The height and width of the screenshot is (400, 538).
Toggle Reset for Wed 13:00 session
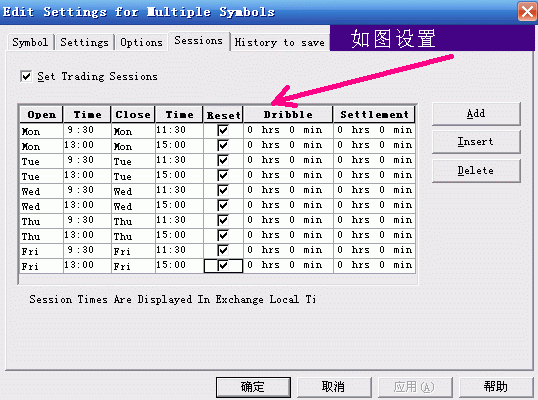tap(223, 205)
